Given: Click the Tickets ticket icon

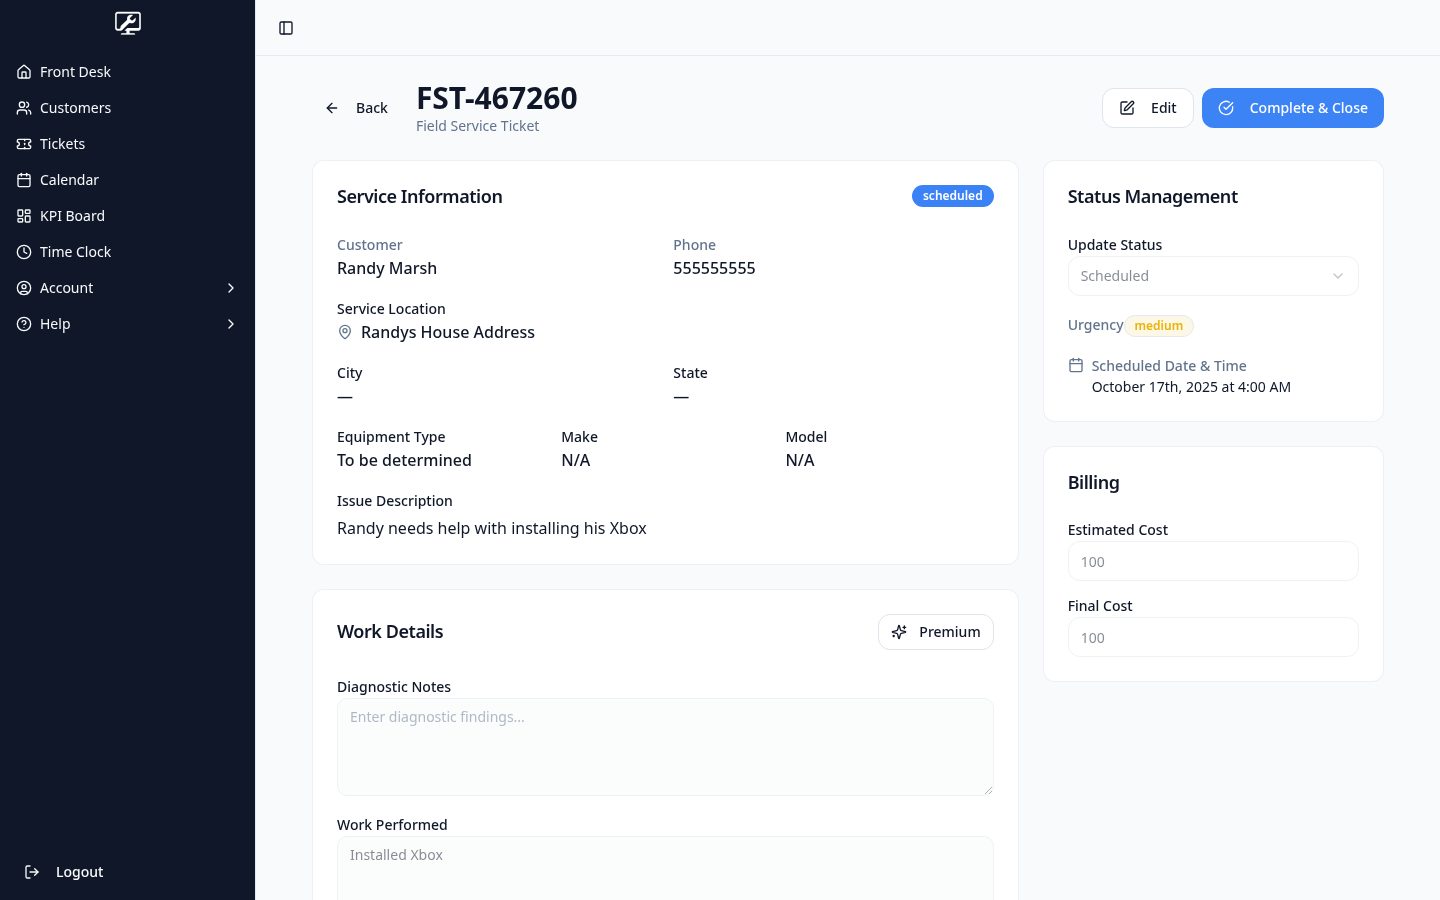Looking at the screenshot, I should pyautogui.click(x=24, y=144).
